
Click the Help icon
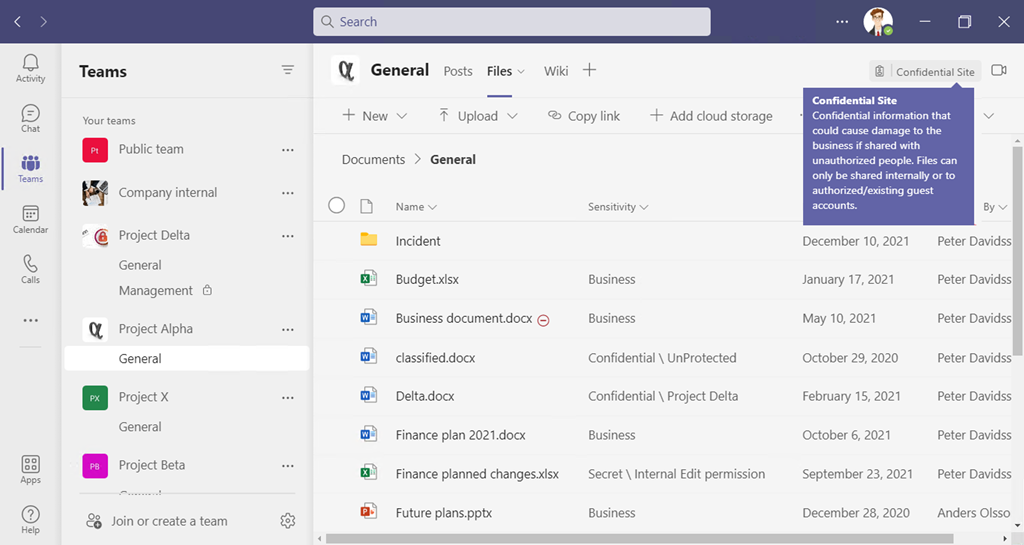pyautogui.click(x=30, y=519)
